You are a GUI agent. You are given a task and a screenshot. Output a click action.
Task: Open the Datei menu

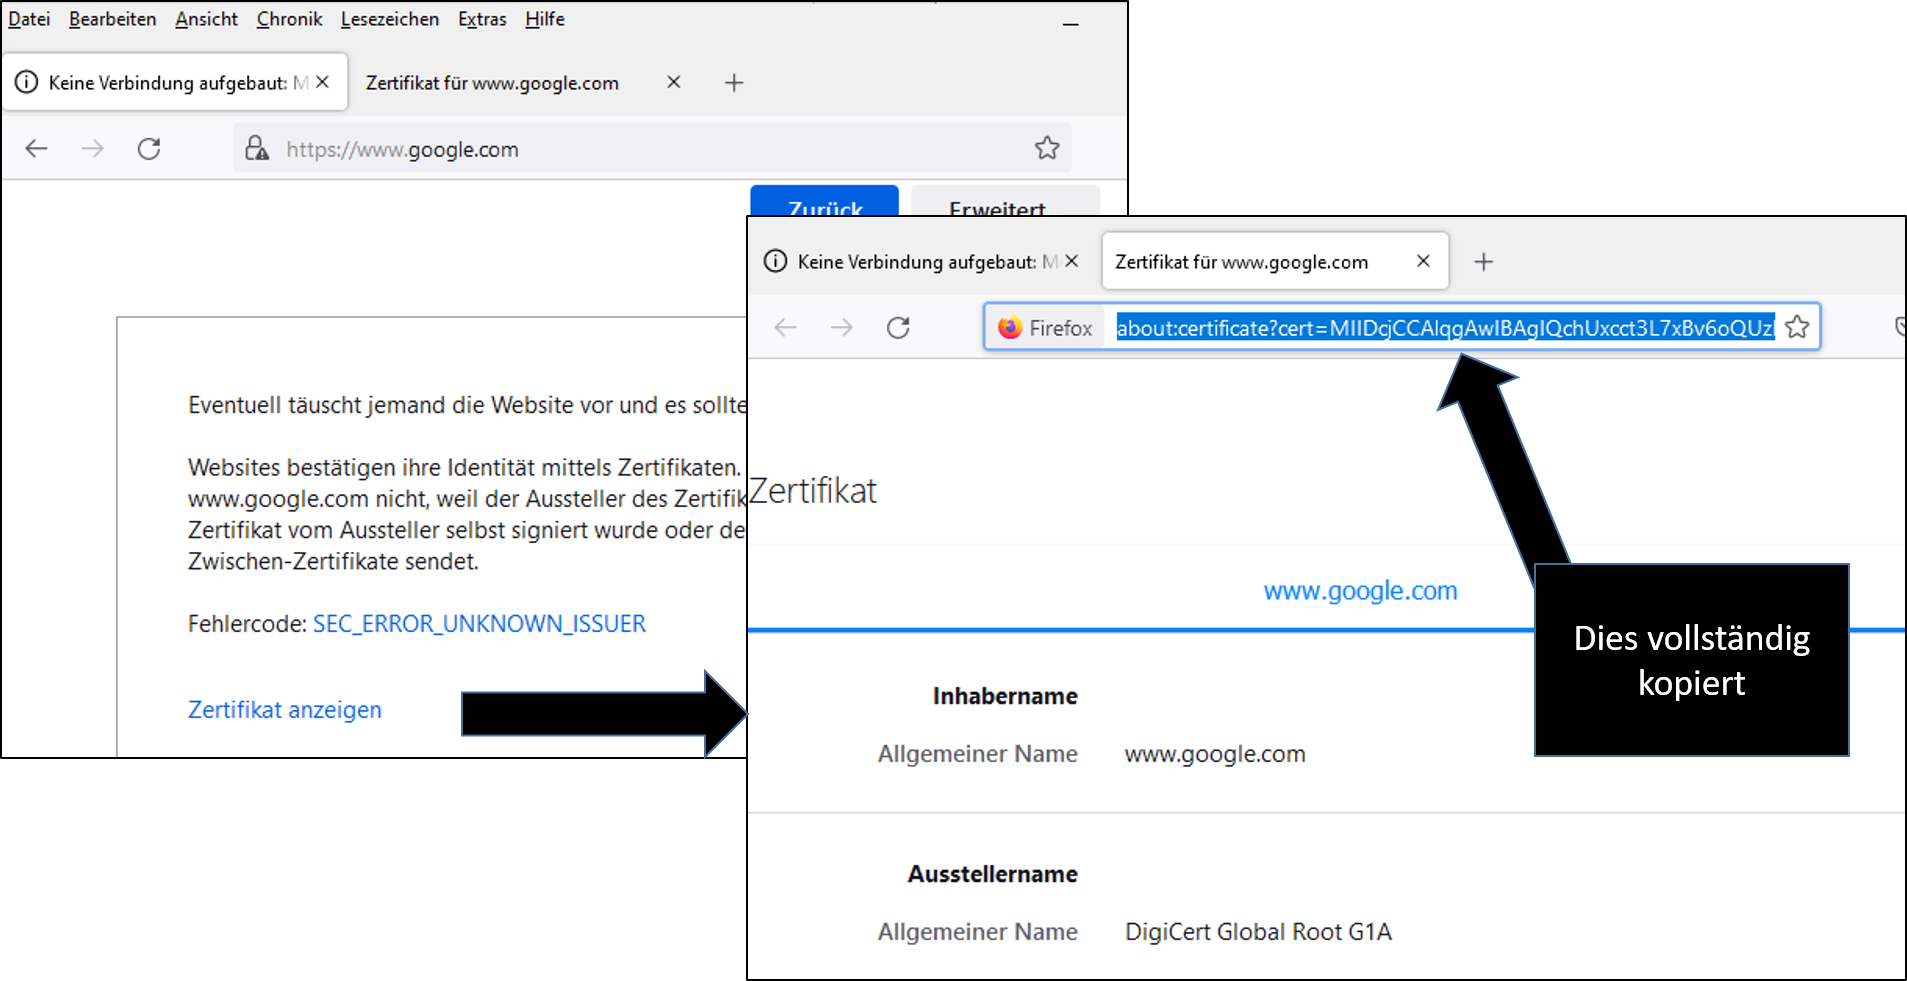29,19
